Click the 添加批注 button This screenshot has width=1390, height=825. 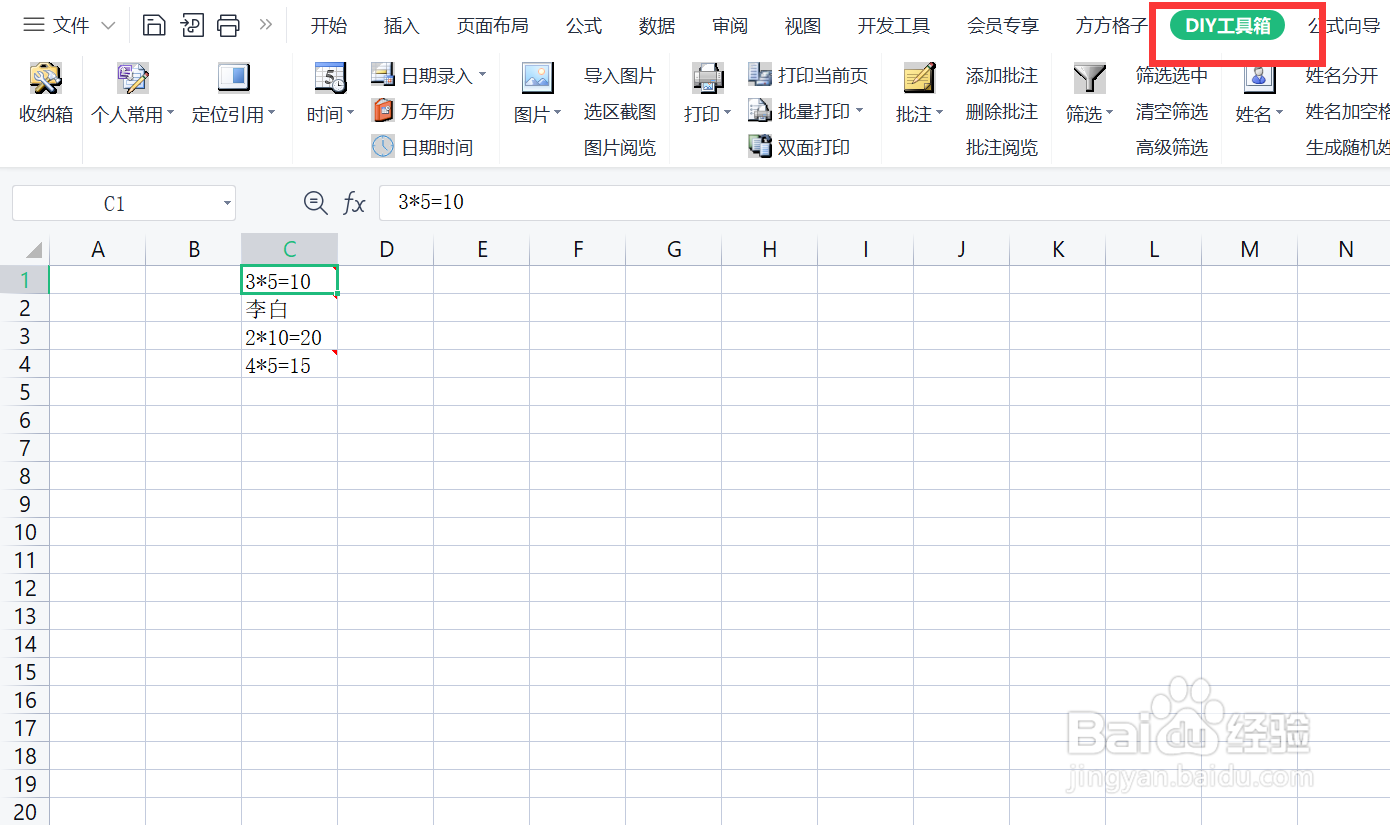click(1002, 75)
